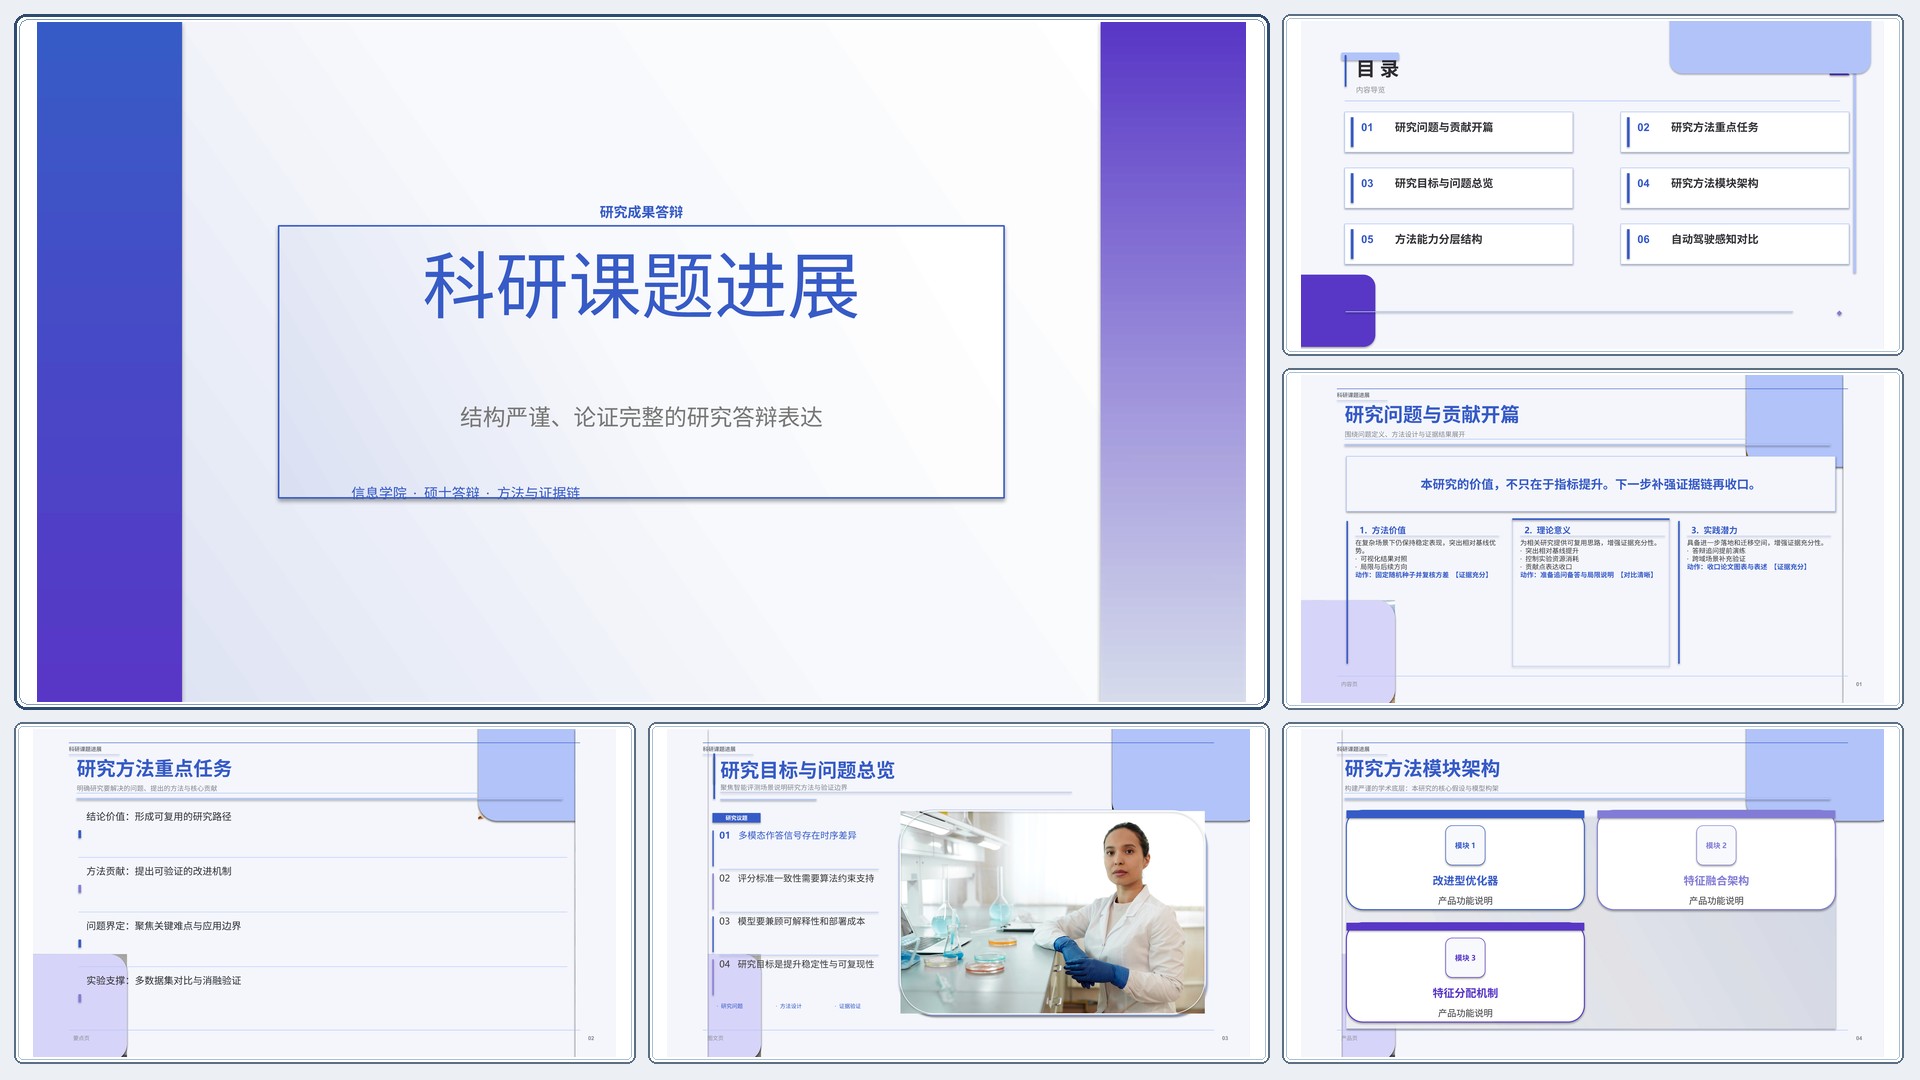This screenshot has height=1080, width=1920.
Task: Select the 研究方法模块架构 slide thumbnail
Action: click(1592, 893)
